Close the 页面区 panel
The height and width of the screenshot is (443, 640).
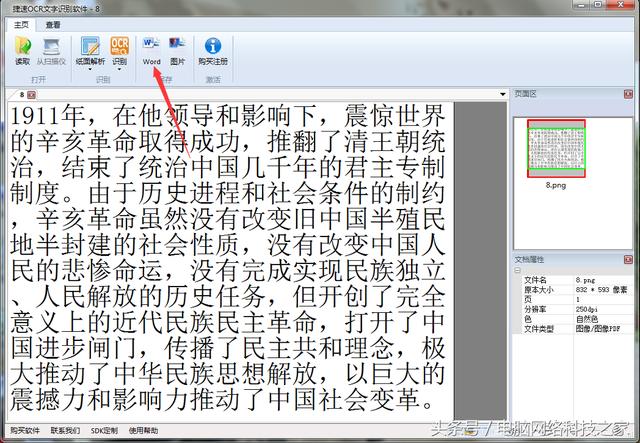click(631, 93)
